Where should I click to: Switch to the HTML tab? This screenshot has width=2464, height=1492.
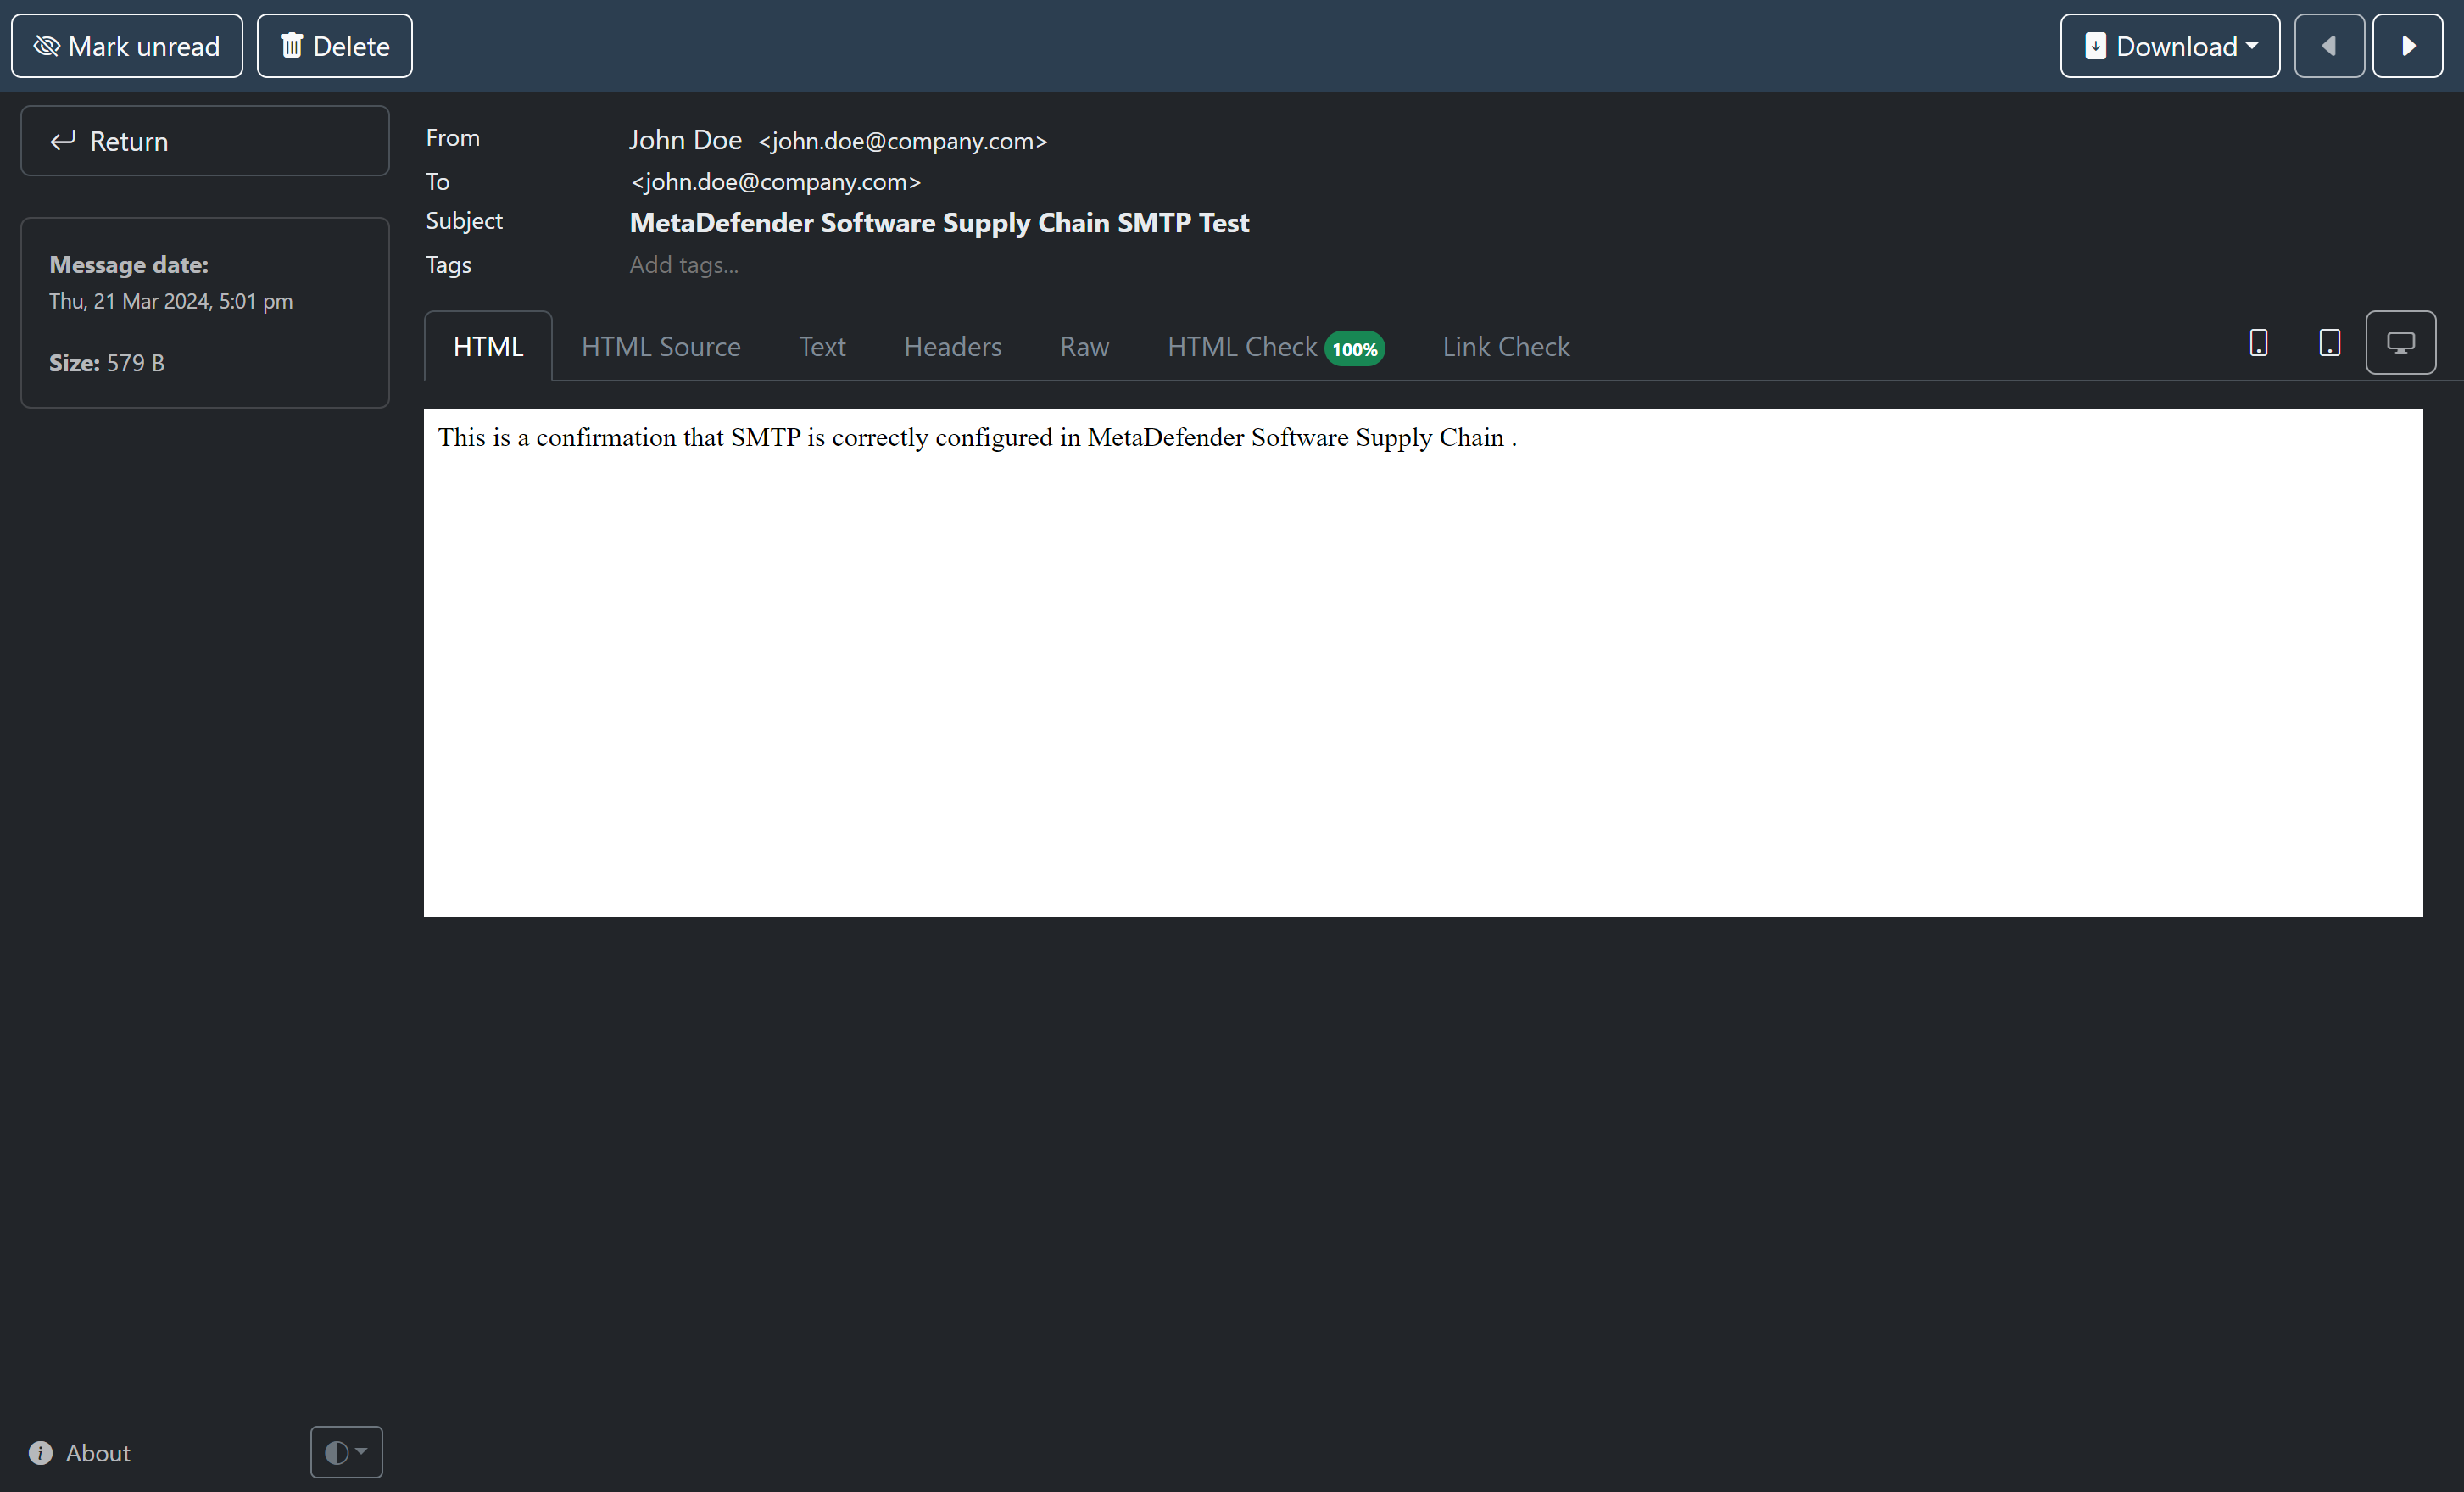click(488, 346)
